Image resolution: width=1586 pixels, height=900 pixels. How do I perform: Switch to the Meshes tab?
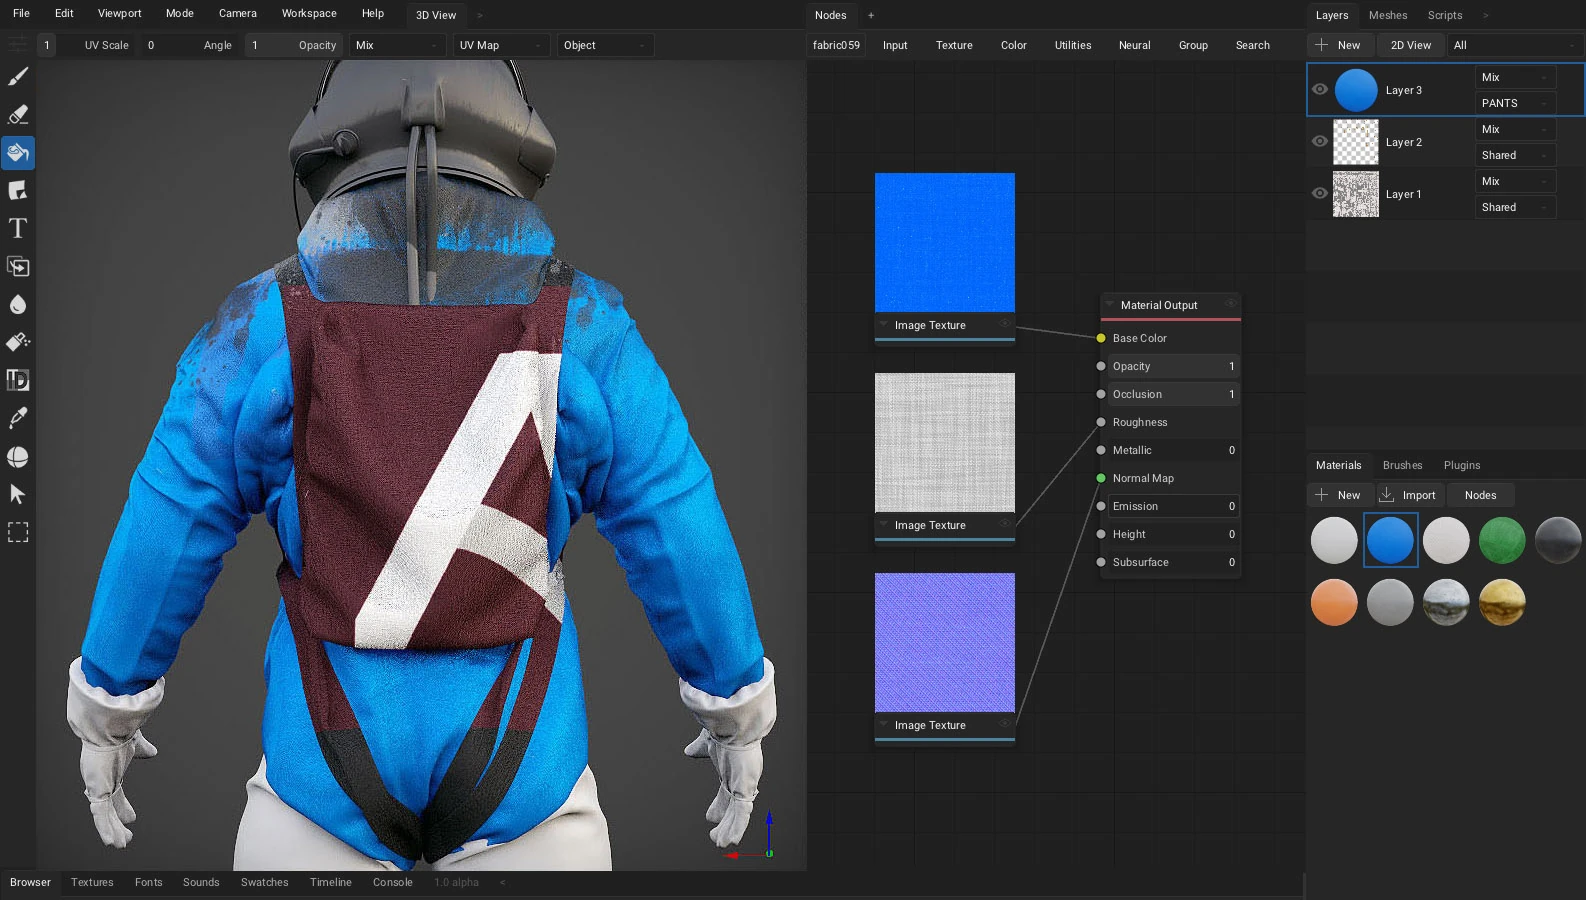(1388, 15)
